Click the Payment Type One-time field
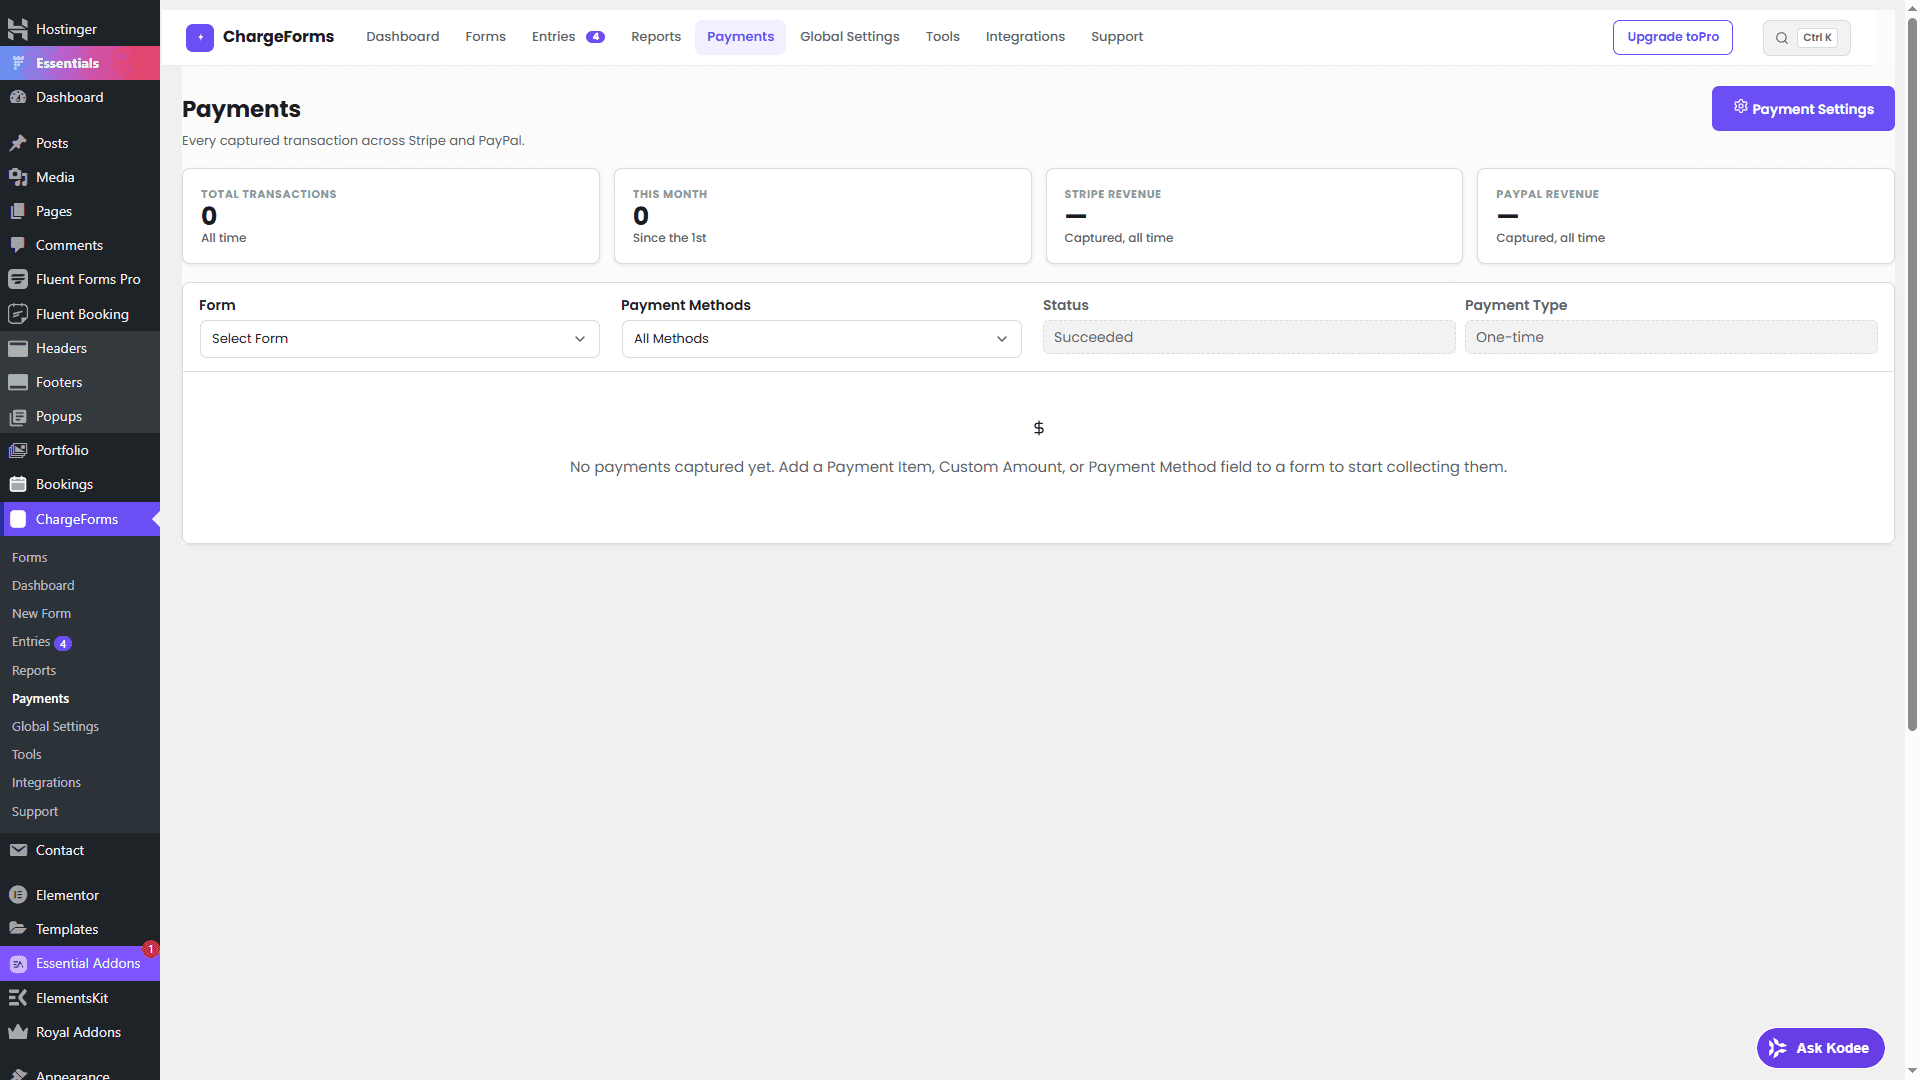 1671,337
